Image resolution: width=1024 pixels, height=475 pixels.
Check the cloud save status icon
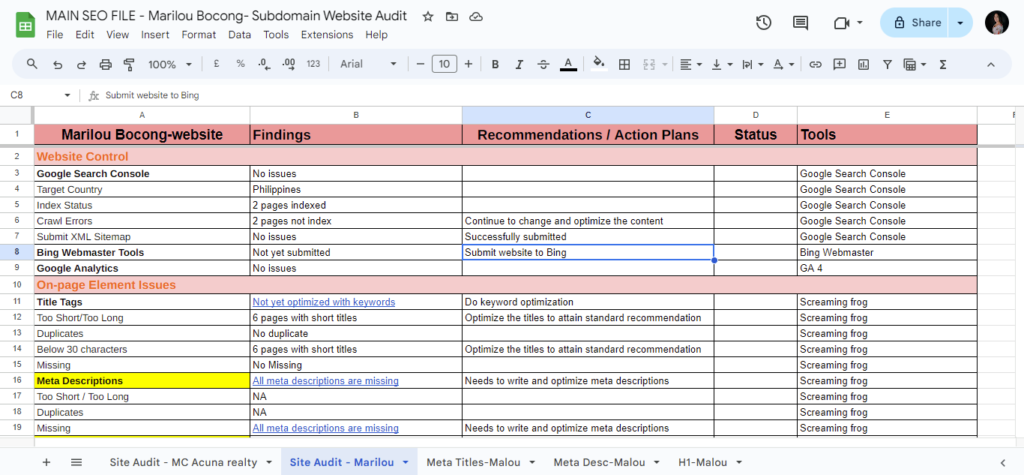pos(476,16)
